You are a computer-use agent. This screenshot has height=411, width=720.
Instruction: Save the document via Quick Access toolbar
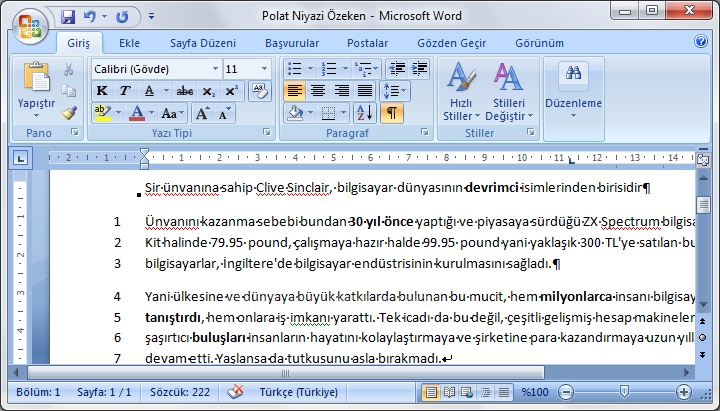68,17
